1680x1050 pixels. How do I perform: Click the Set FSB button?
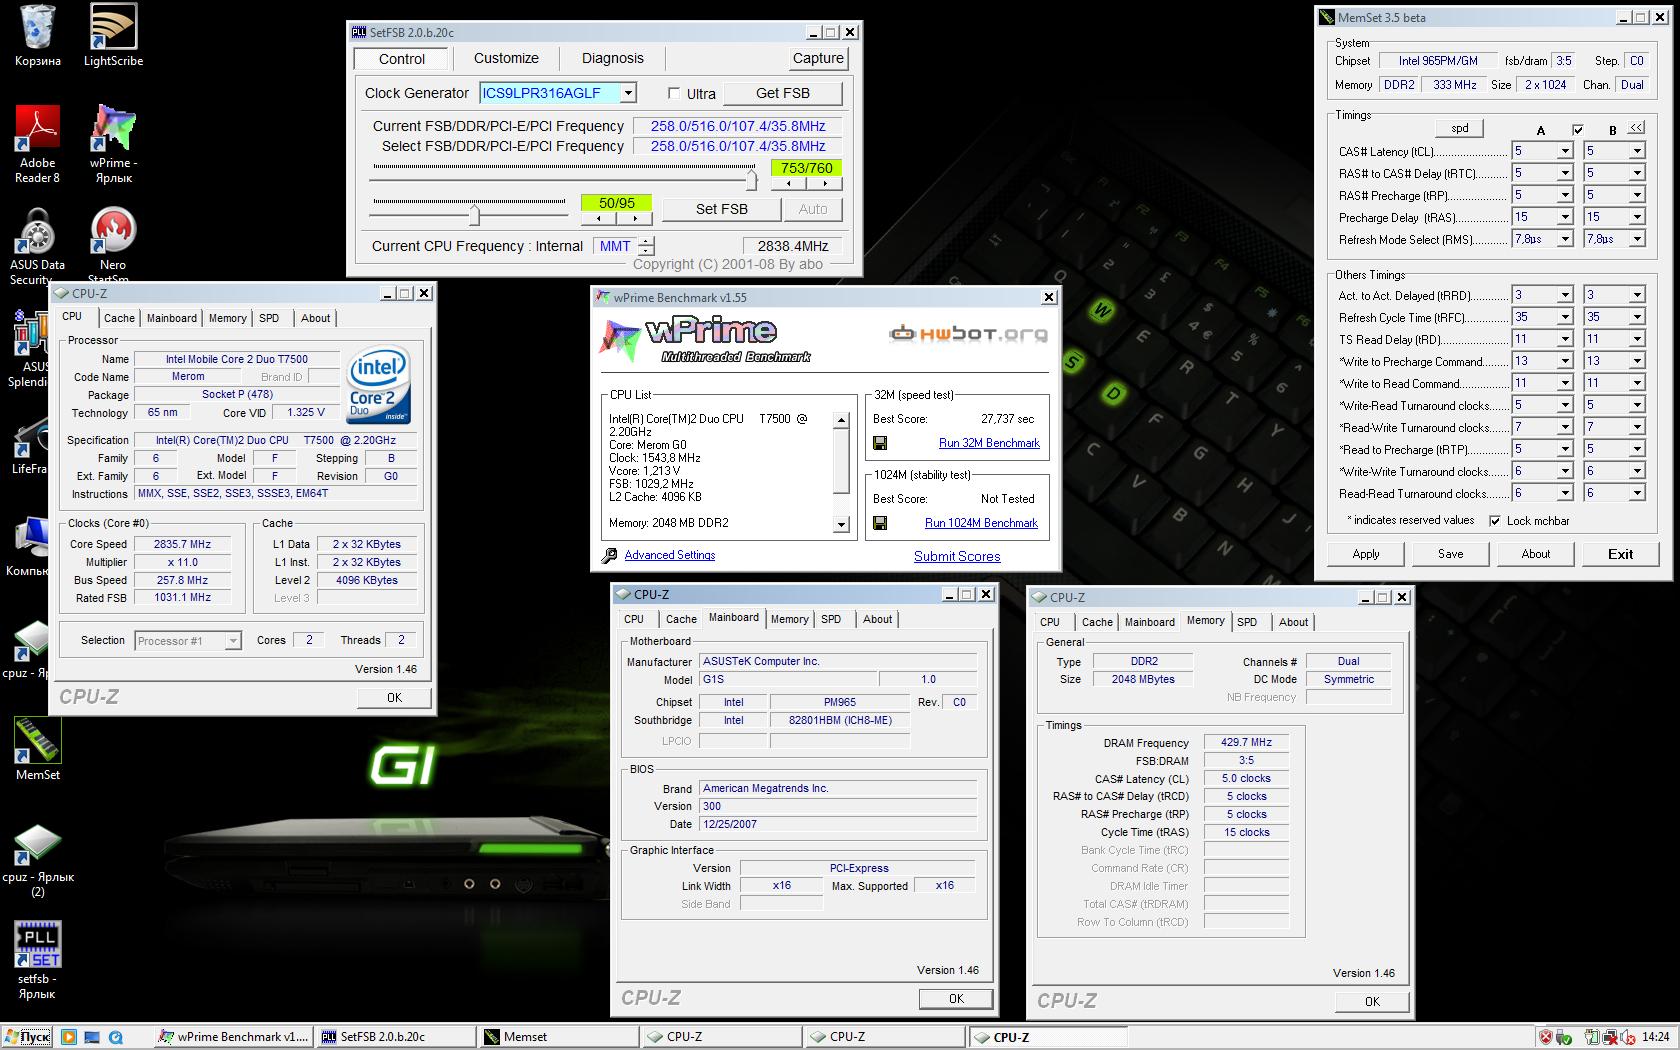coord(722,209)
